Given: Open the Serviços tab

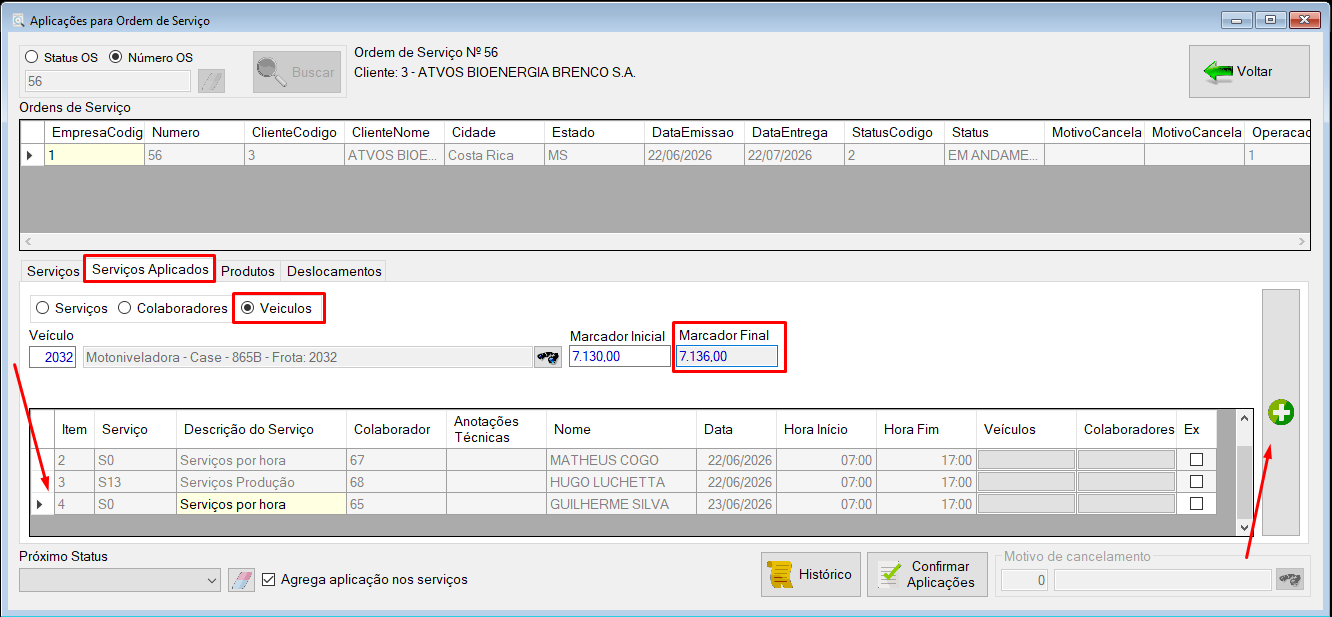Looking at the screenshot, I should tap(53, 271).
